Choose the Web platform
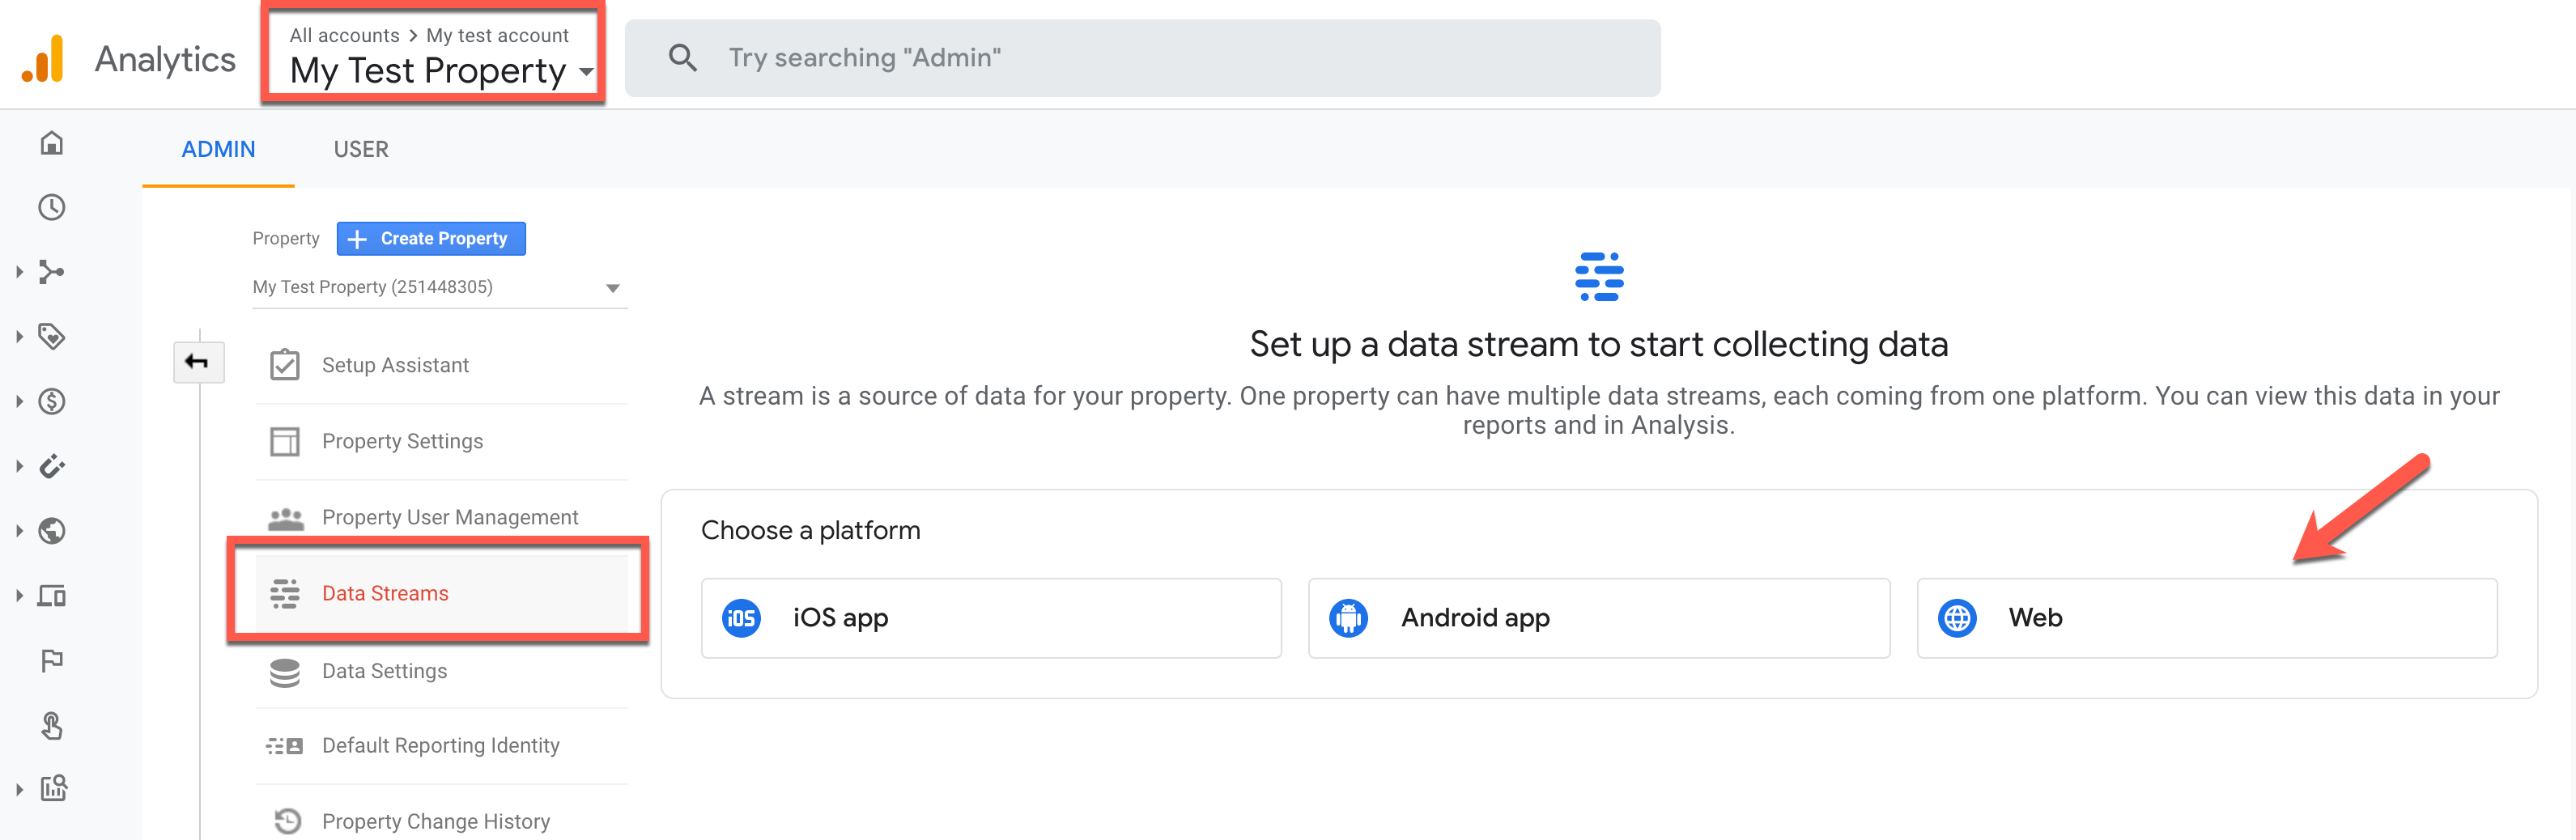2576x840 pixels. pyautogui.click(x=2207, y=618)
